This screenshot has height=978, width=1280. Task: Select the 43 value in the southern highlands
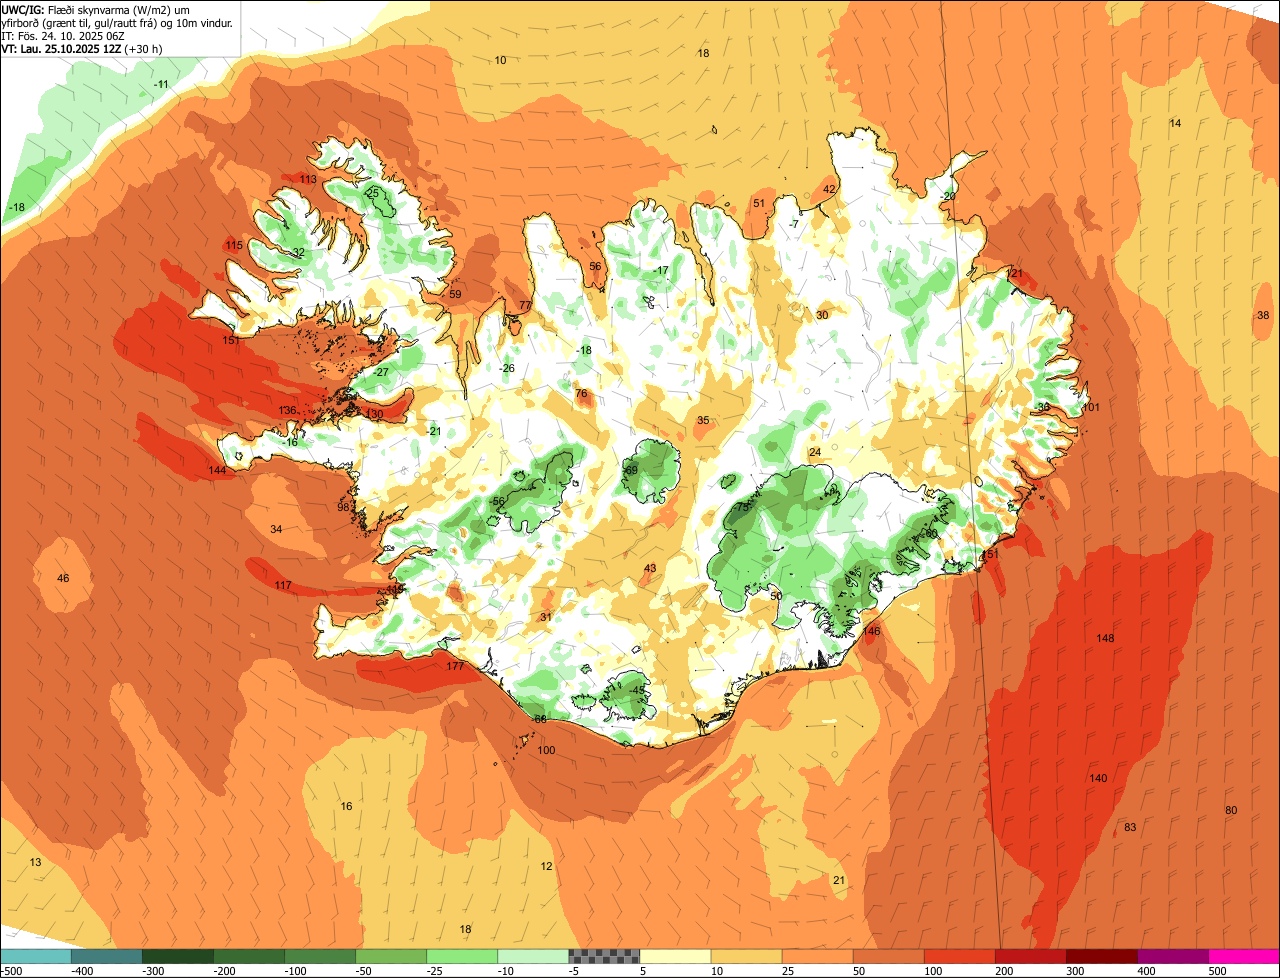coord(650,568)
